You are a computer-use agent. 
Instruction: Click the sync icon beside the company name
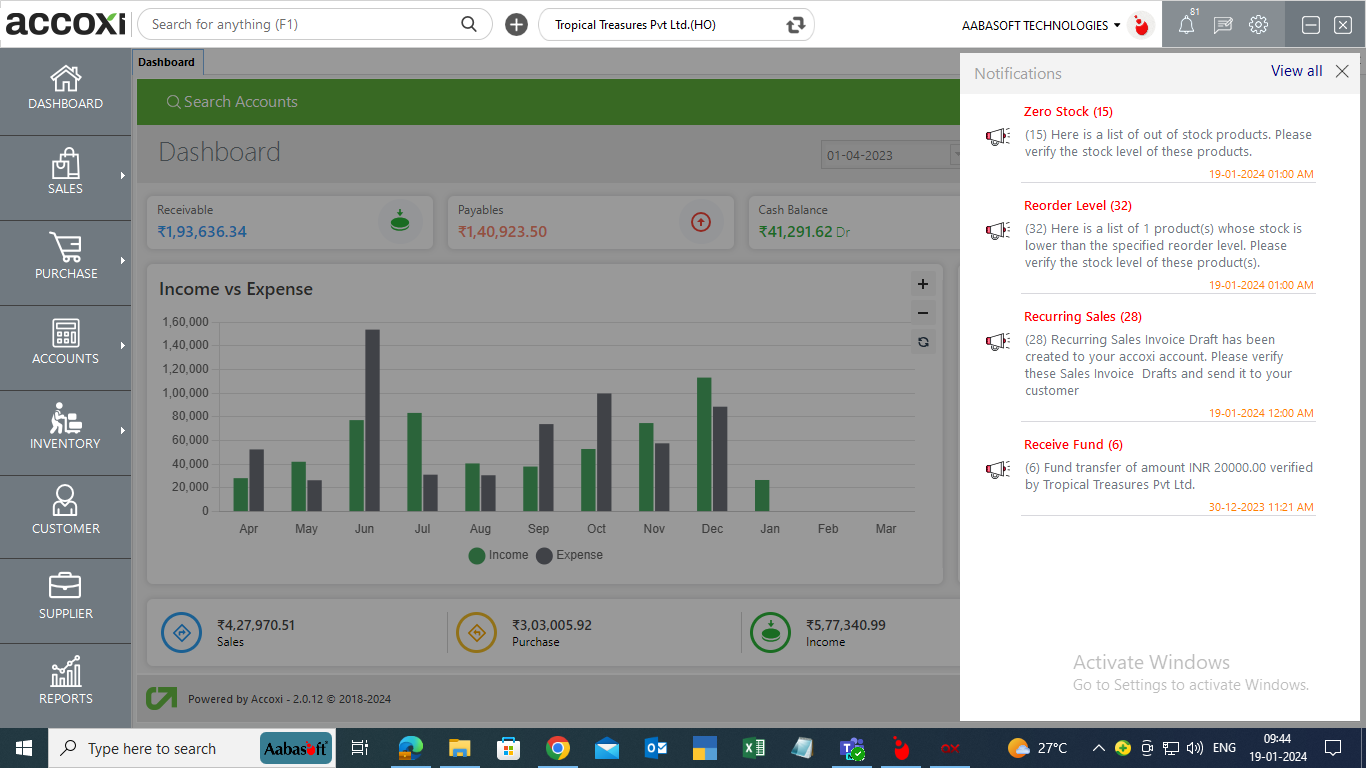click(796, 25)
